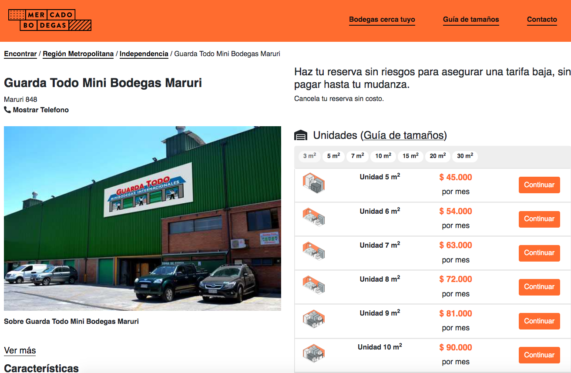
Task: Click the Unidad 7 m² unit icon
Action: pos(314,251)
